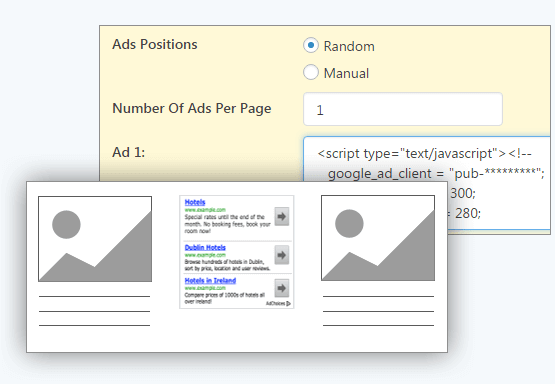Click the Ads Positions label
This screenshot has height=384, width=555.
[x=155, y=45]
